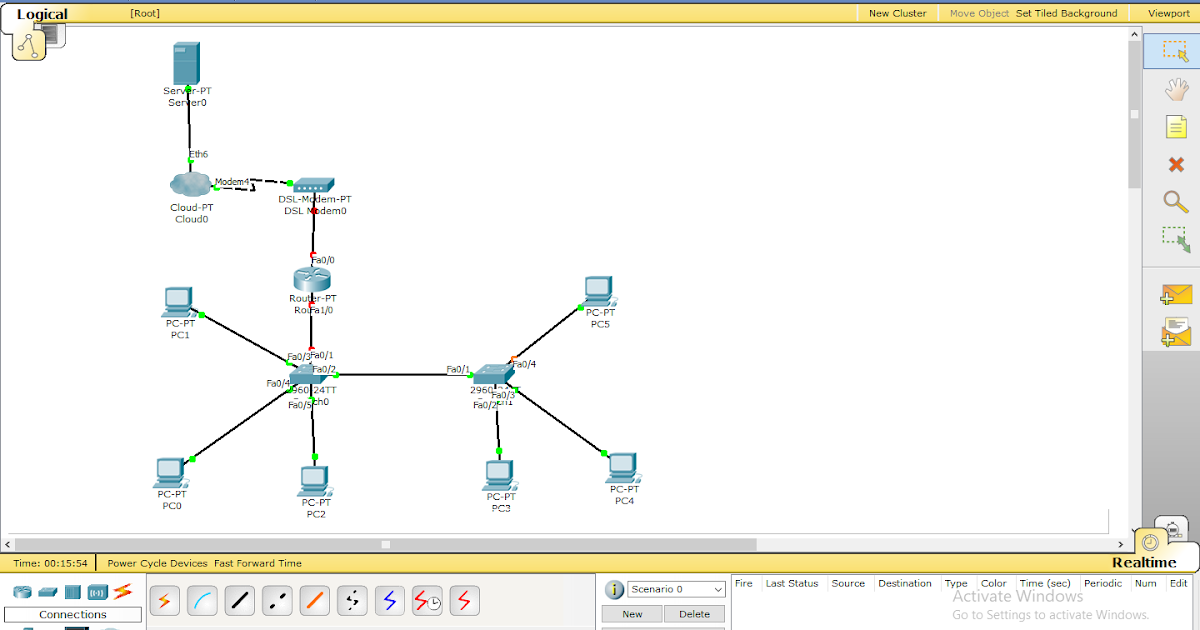Screen dimensions: 1200x630
Task: Select the Inspect magnifier tool
Action: tap(1176, 201)
